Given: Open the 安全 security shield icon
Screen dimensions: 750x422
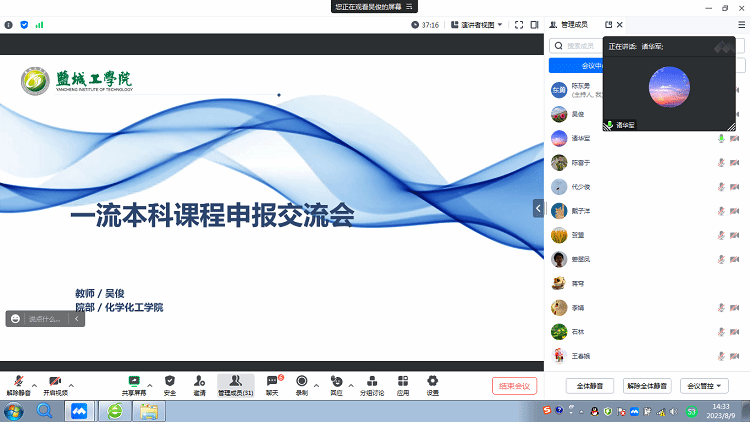Looking at the screenshot, I should 169,381.
